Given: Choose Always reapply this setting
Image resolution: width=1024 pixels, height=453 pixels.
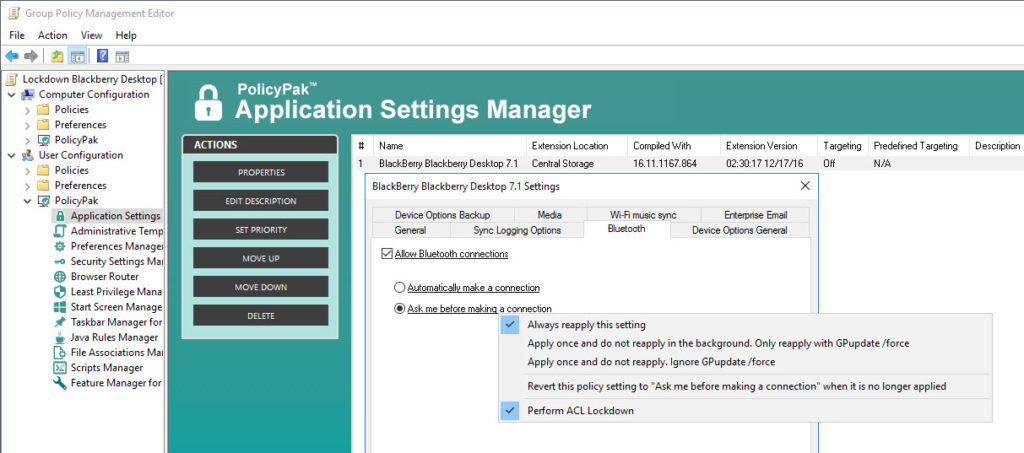Looking at the screenshot, I should tap(745, 324).
